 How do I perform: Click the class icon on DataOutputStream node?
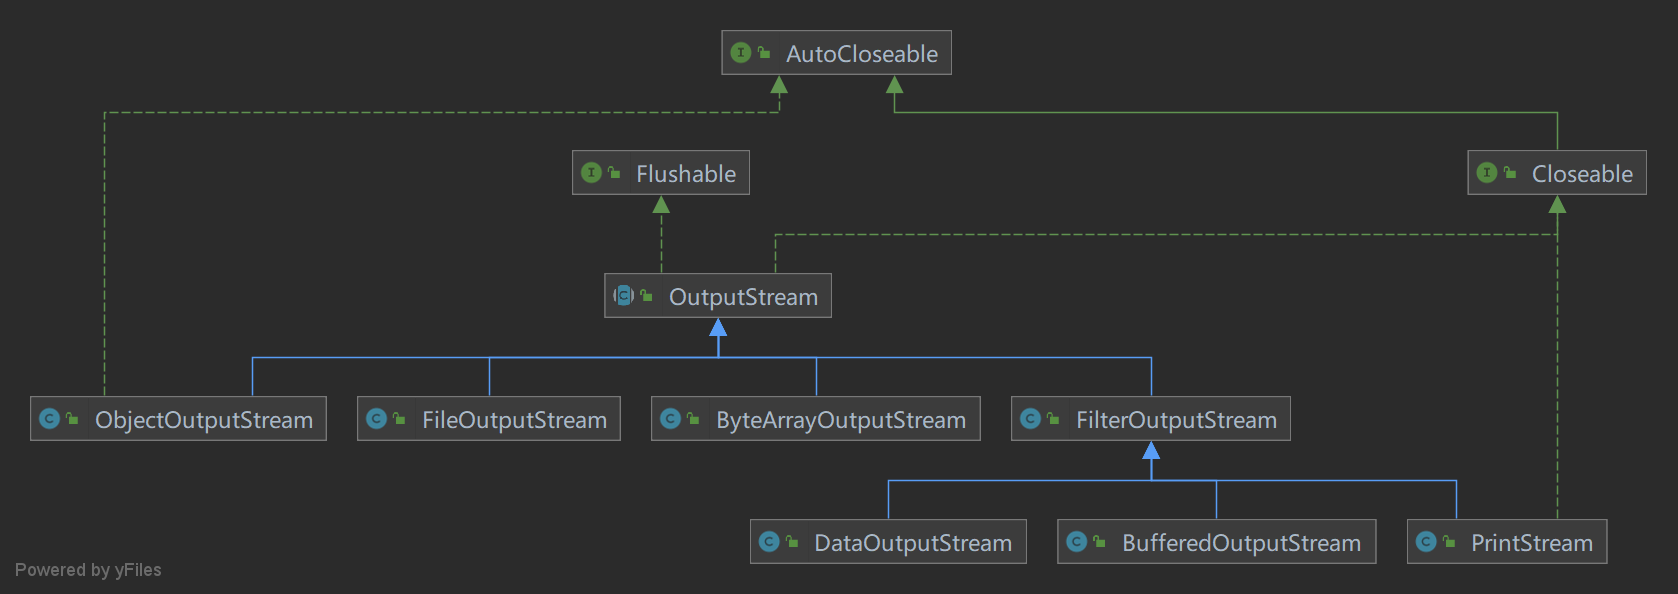click(769, 542)
